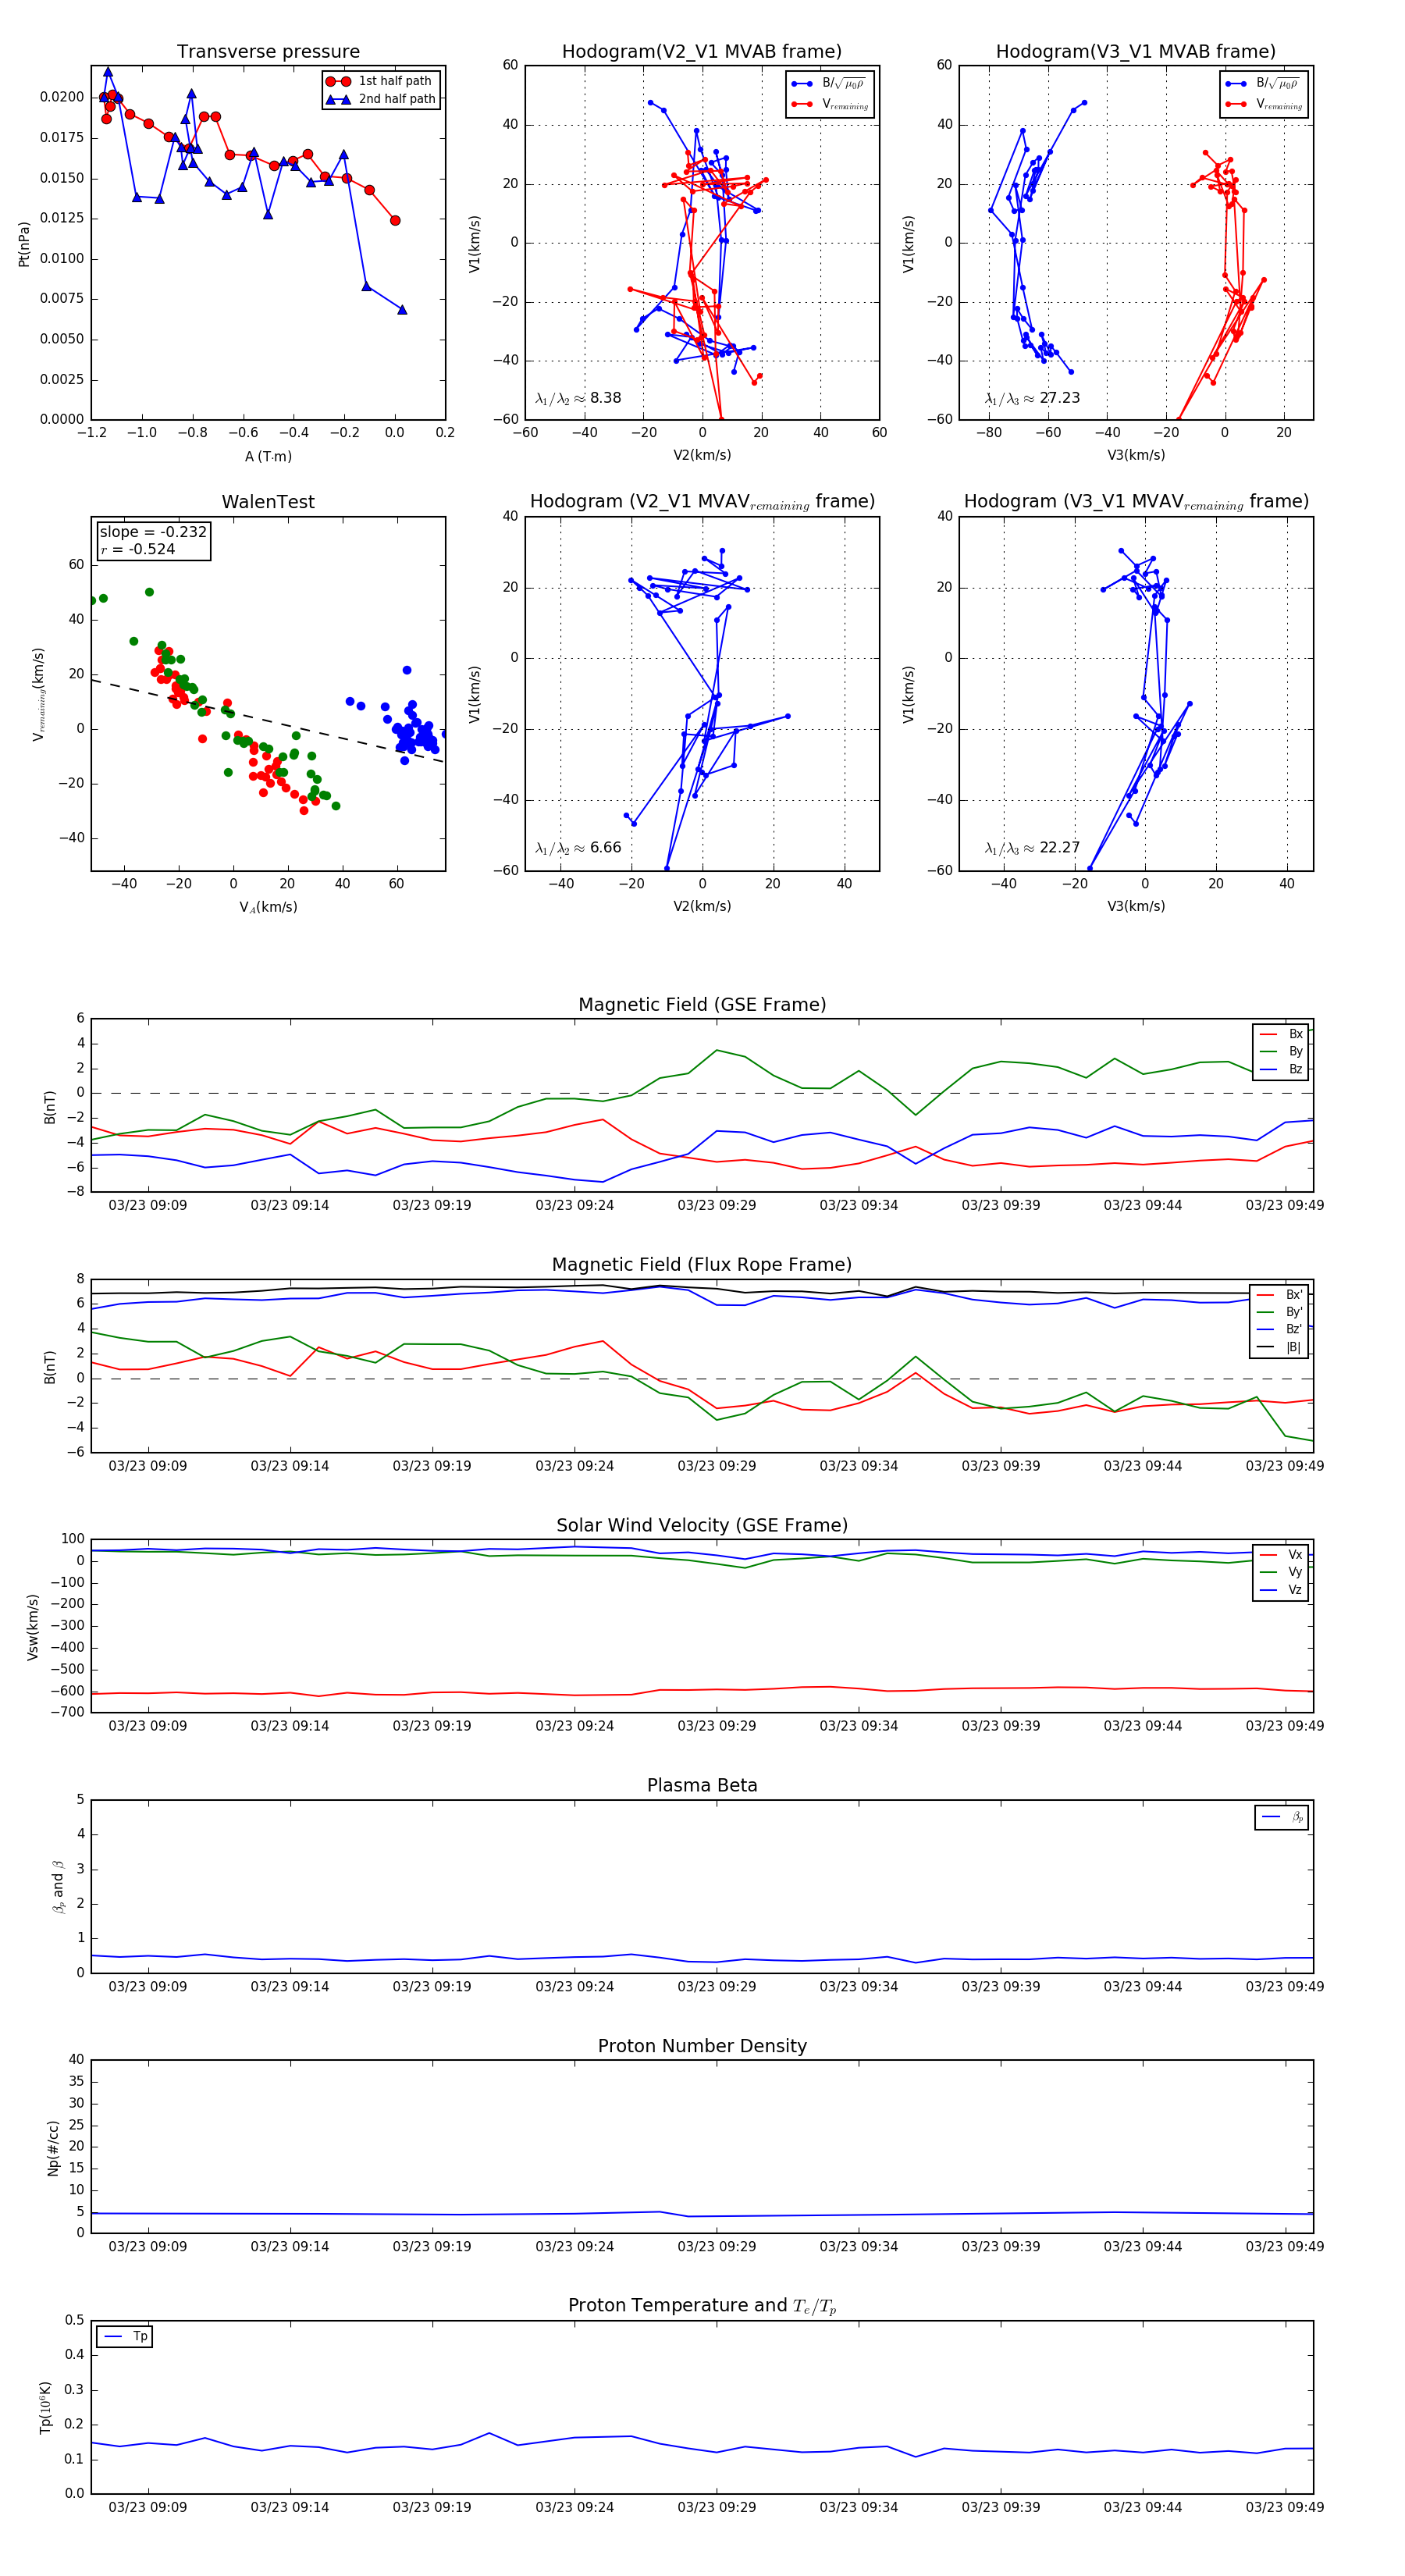The height and width of the screenshot is (2576, 1405).
Task: Click "Magnetic Field (Flux Rope Frame)" title
Action: click(x=702, y=1265)
